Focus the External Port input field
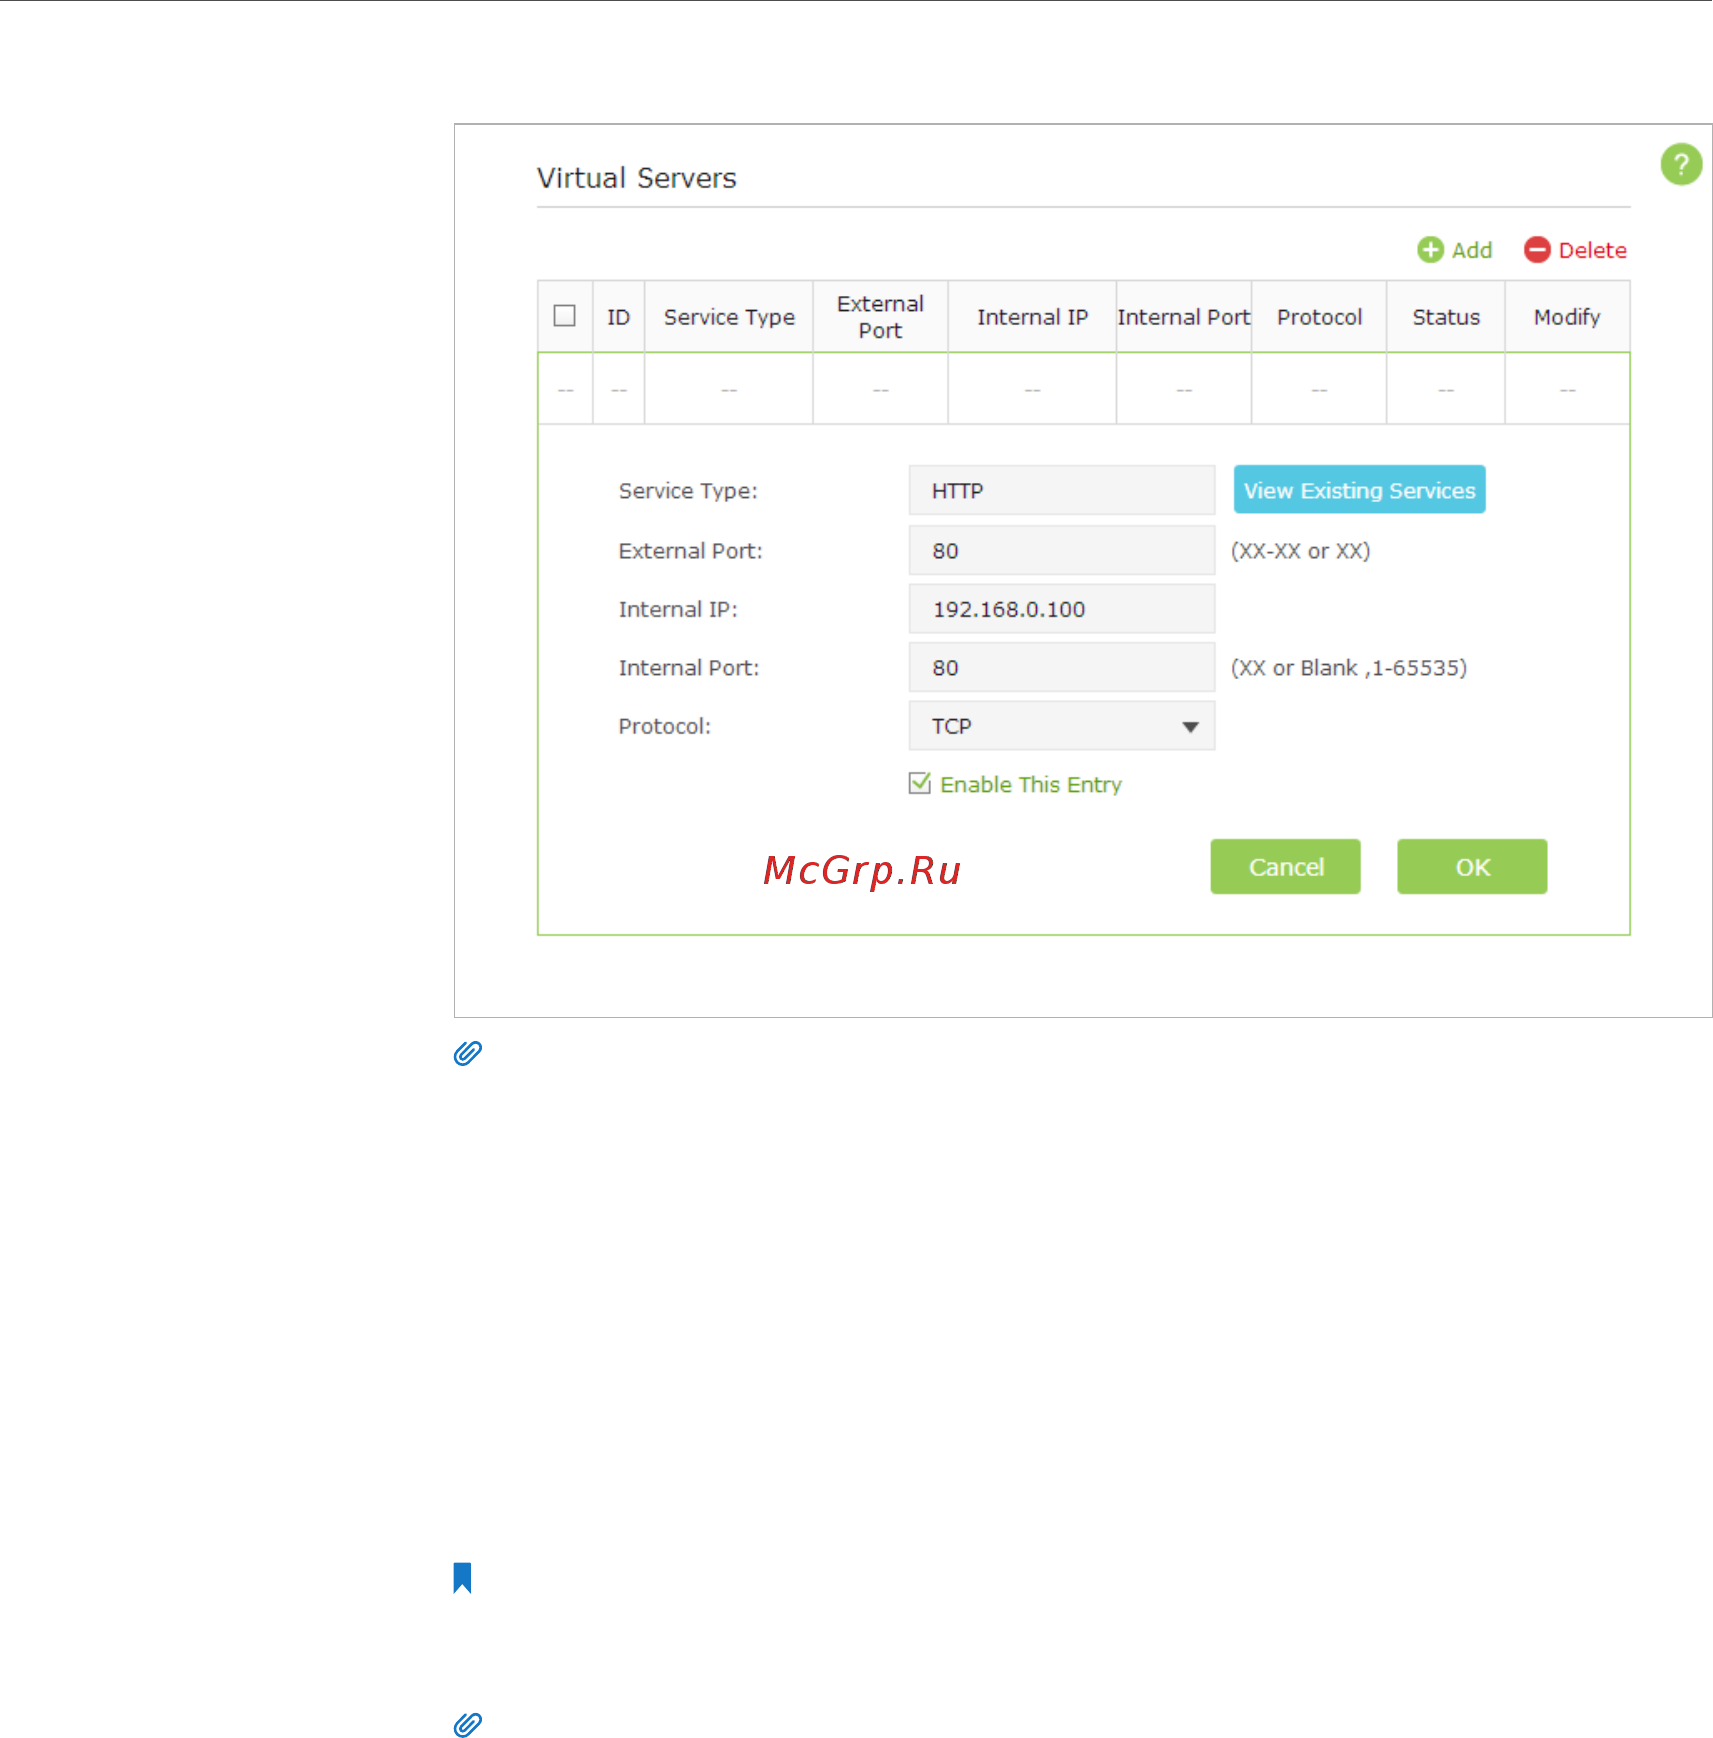The image size is (1713, 1738). tap(1061, 550)
